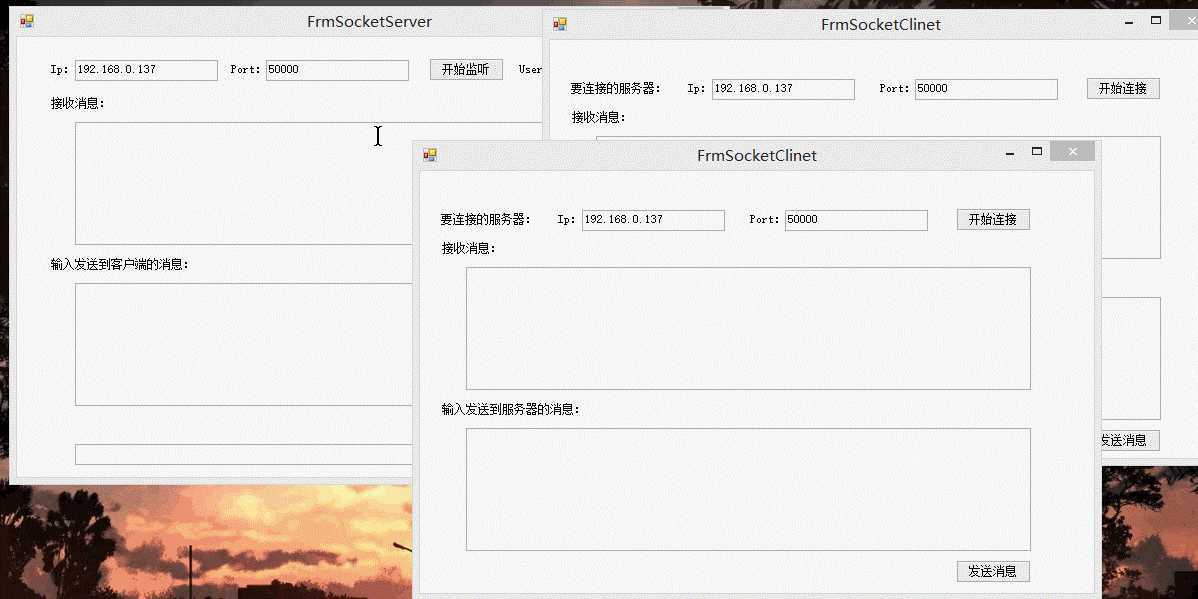This screenshot has width=1198, height=599.
Task: Click the 接收消息: label in the back client window
Action: click(598, 118)
